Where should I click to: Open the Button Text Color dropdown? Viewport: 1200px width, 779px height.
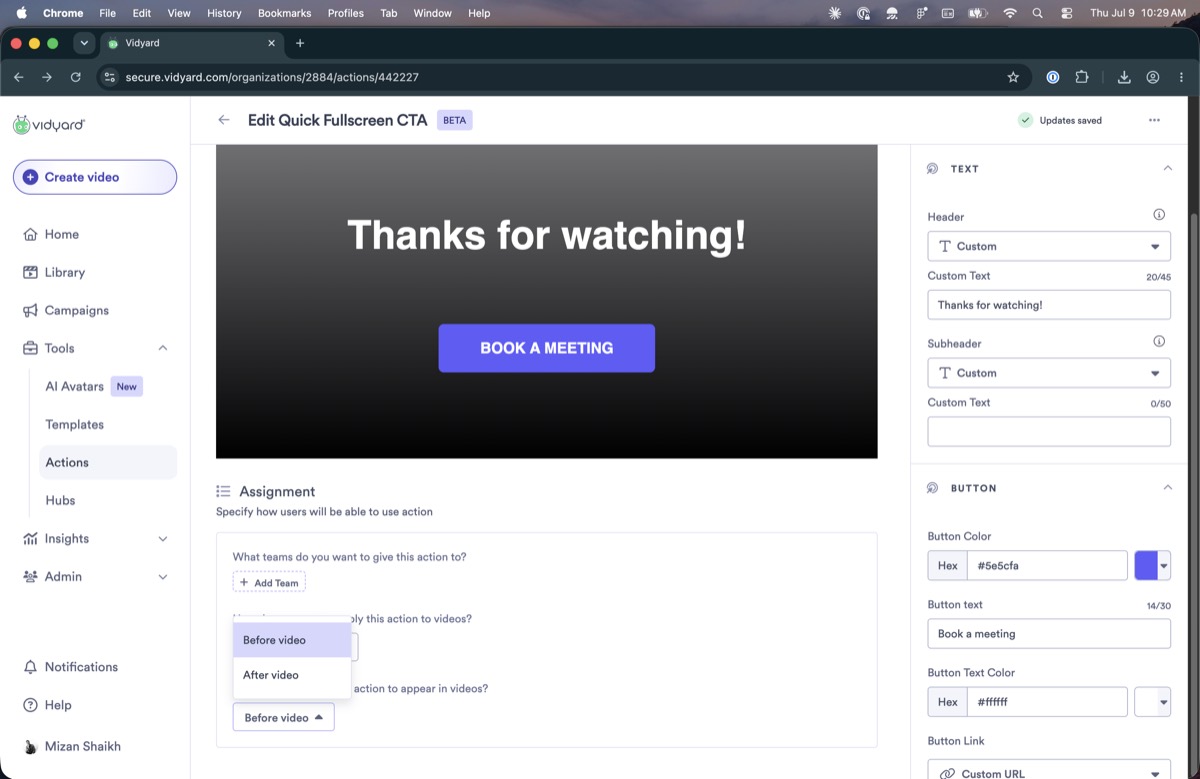(x=1164, y=702)
